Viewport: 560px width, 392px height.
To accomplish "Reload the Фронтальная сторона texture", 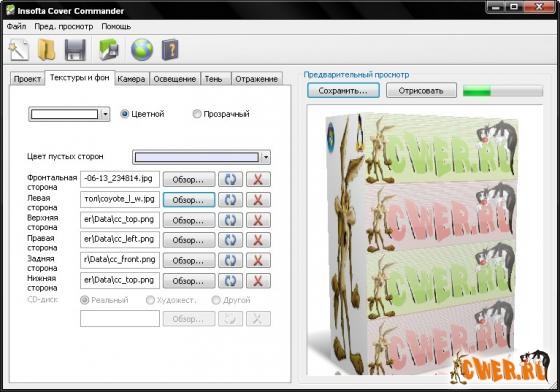I will tap(230, 179).
